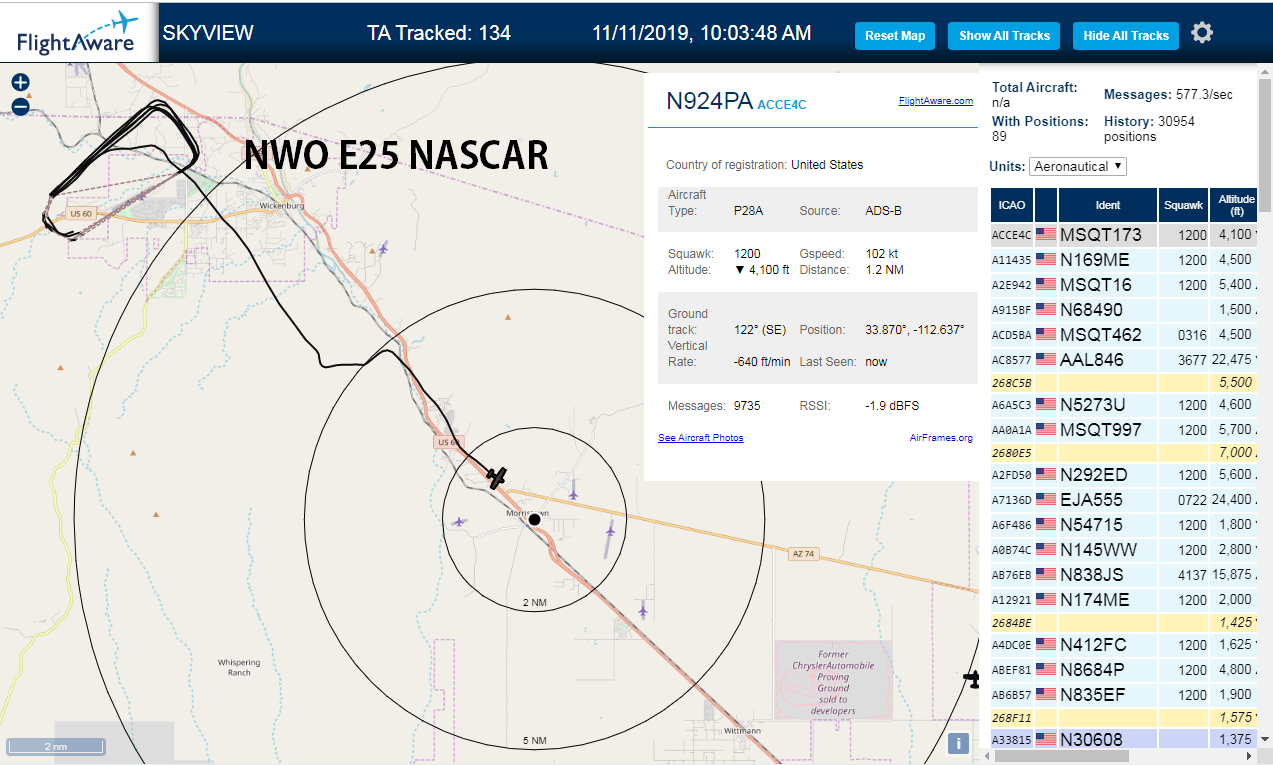Open the AirFrames.org link

pos(941,438)
